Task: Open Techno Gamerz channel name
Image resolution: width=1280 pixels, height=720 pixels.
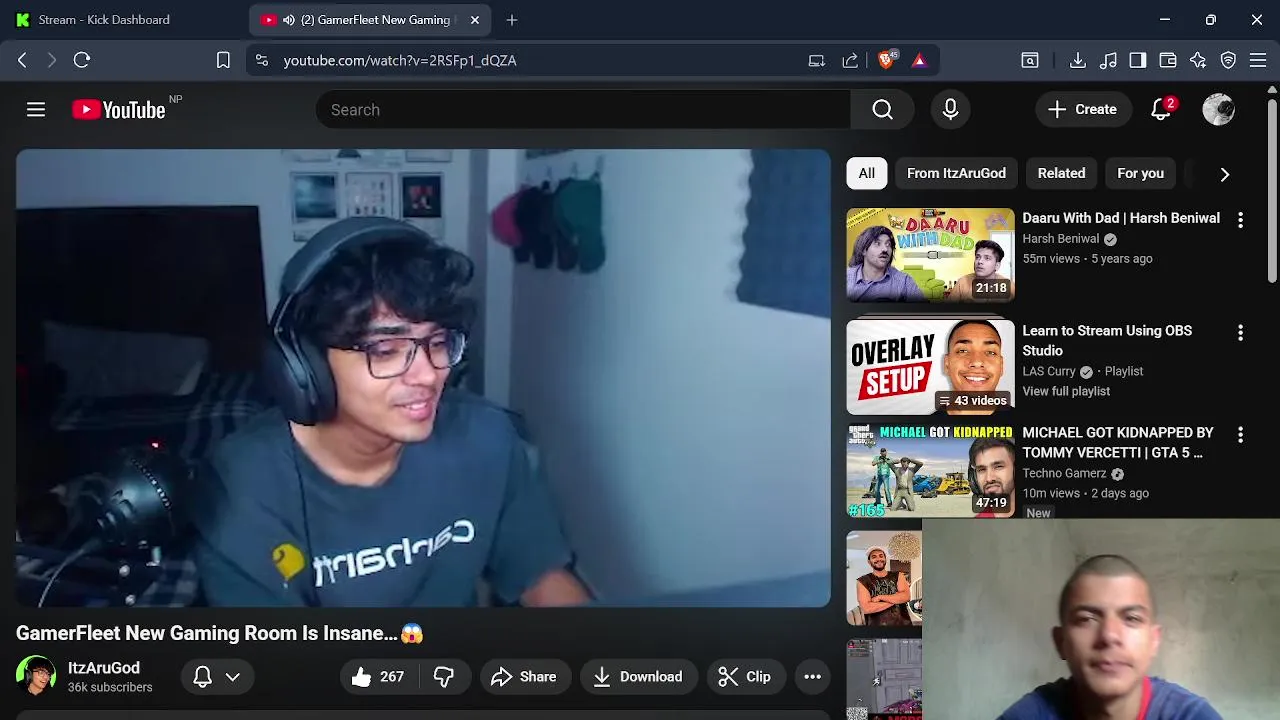Action: tap(1064, 473)
